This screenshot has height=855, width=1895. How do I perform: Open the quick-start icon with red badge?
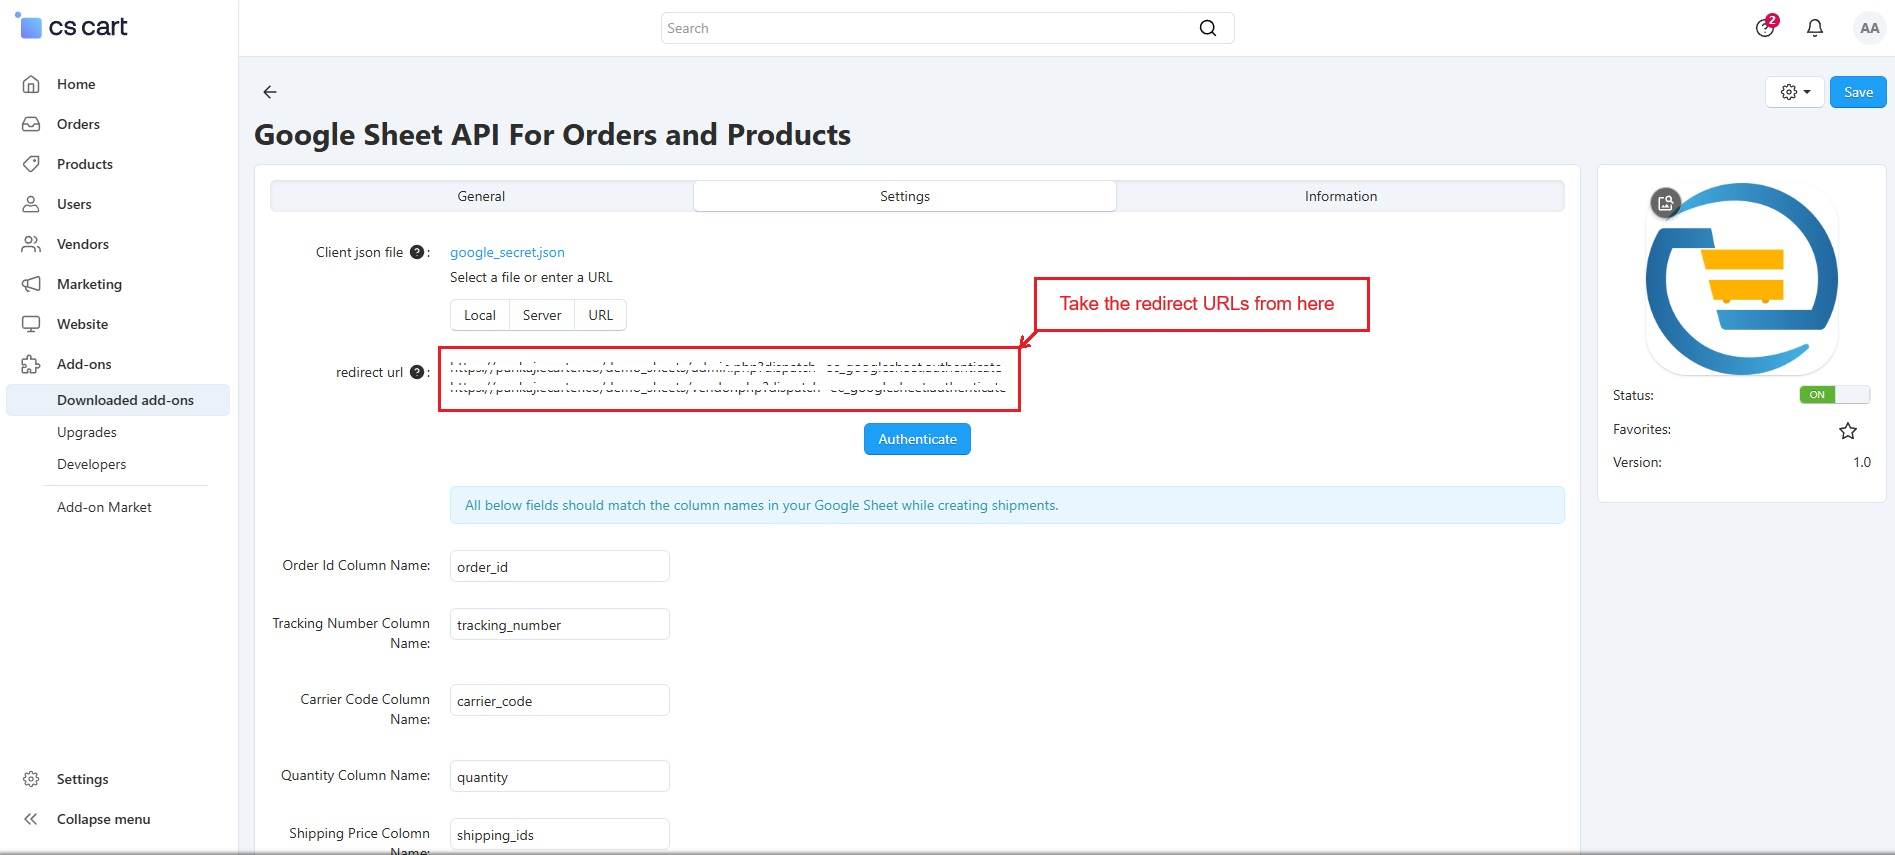tap(1765, 27)
